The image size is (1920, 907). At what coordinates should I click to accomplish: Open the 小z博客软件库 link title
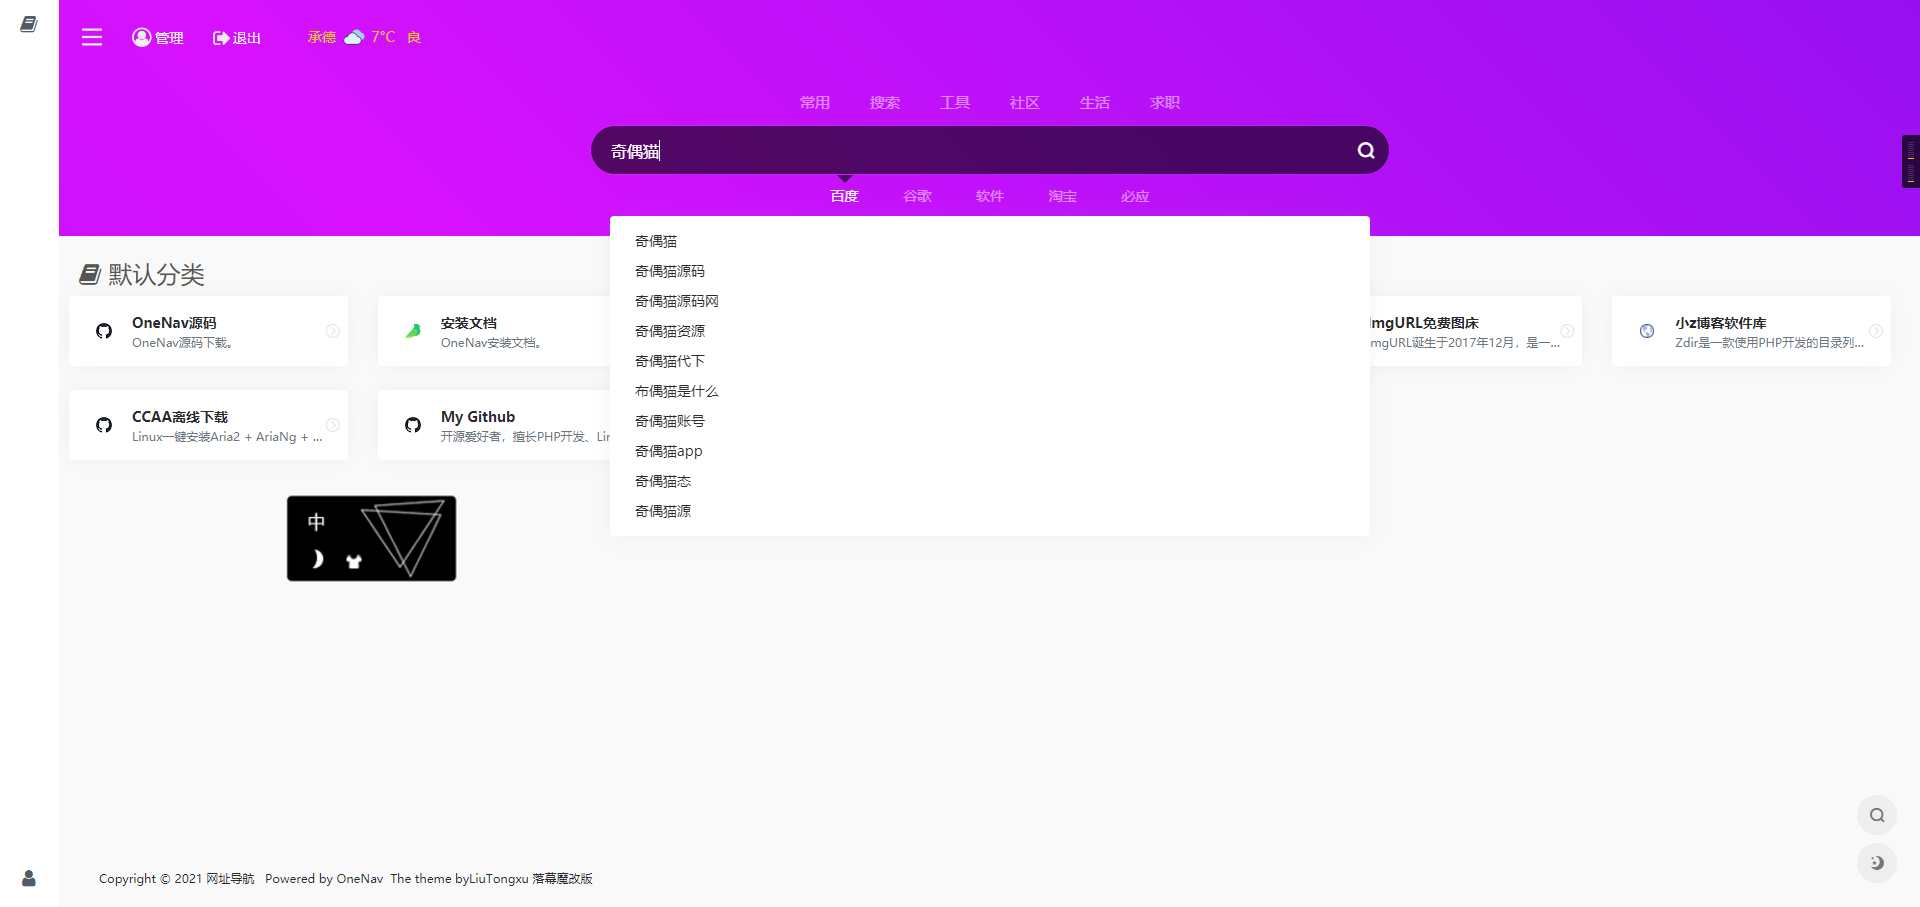[x=1721, y=322]
